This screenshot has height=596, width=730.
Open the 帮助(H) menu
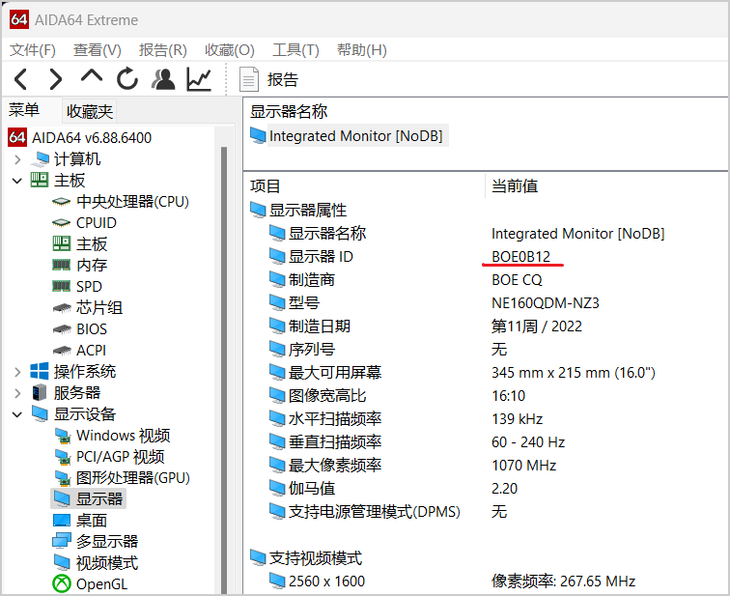[x=362, y=50]
